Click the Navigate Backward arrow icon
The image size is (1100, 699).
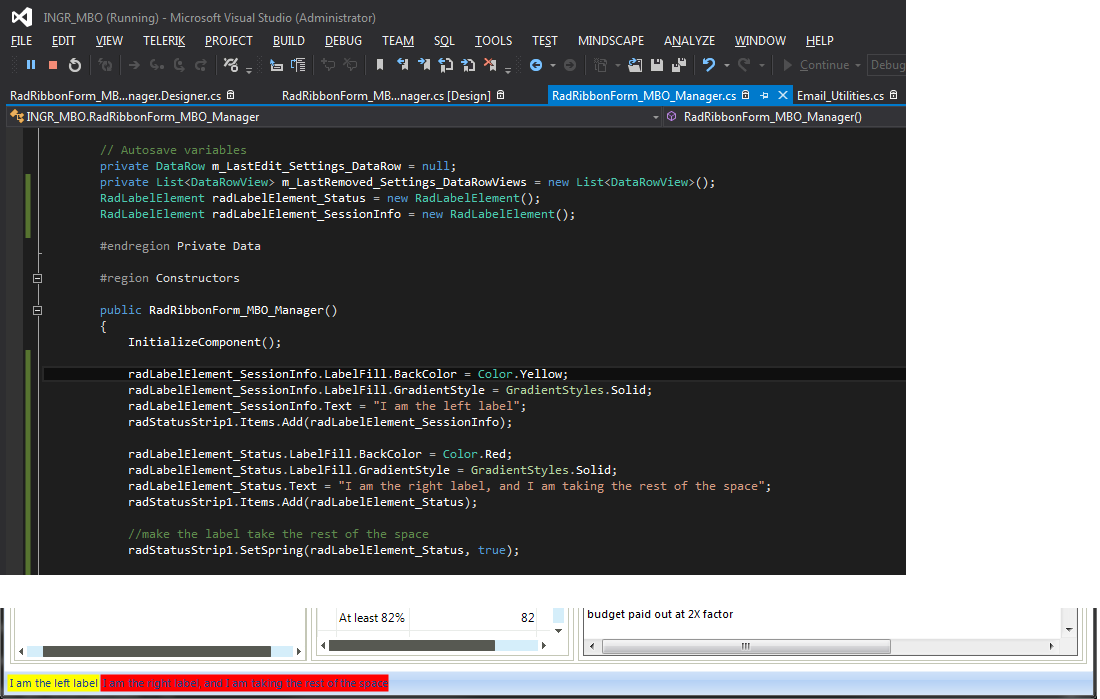pos(536,65)
